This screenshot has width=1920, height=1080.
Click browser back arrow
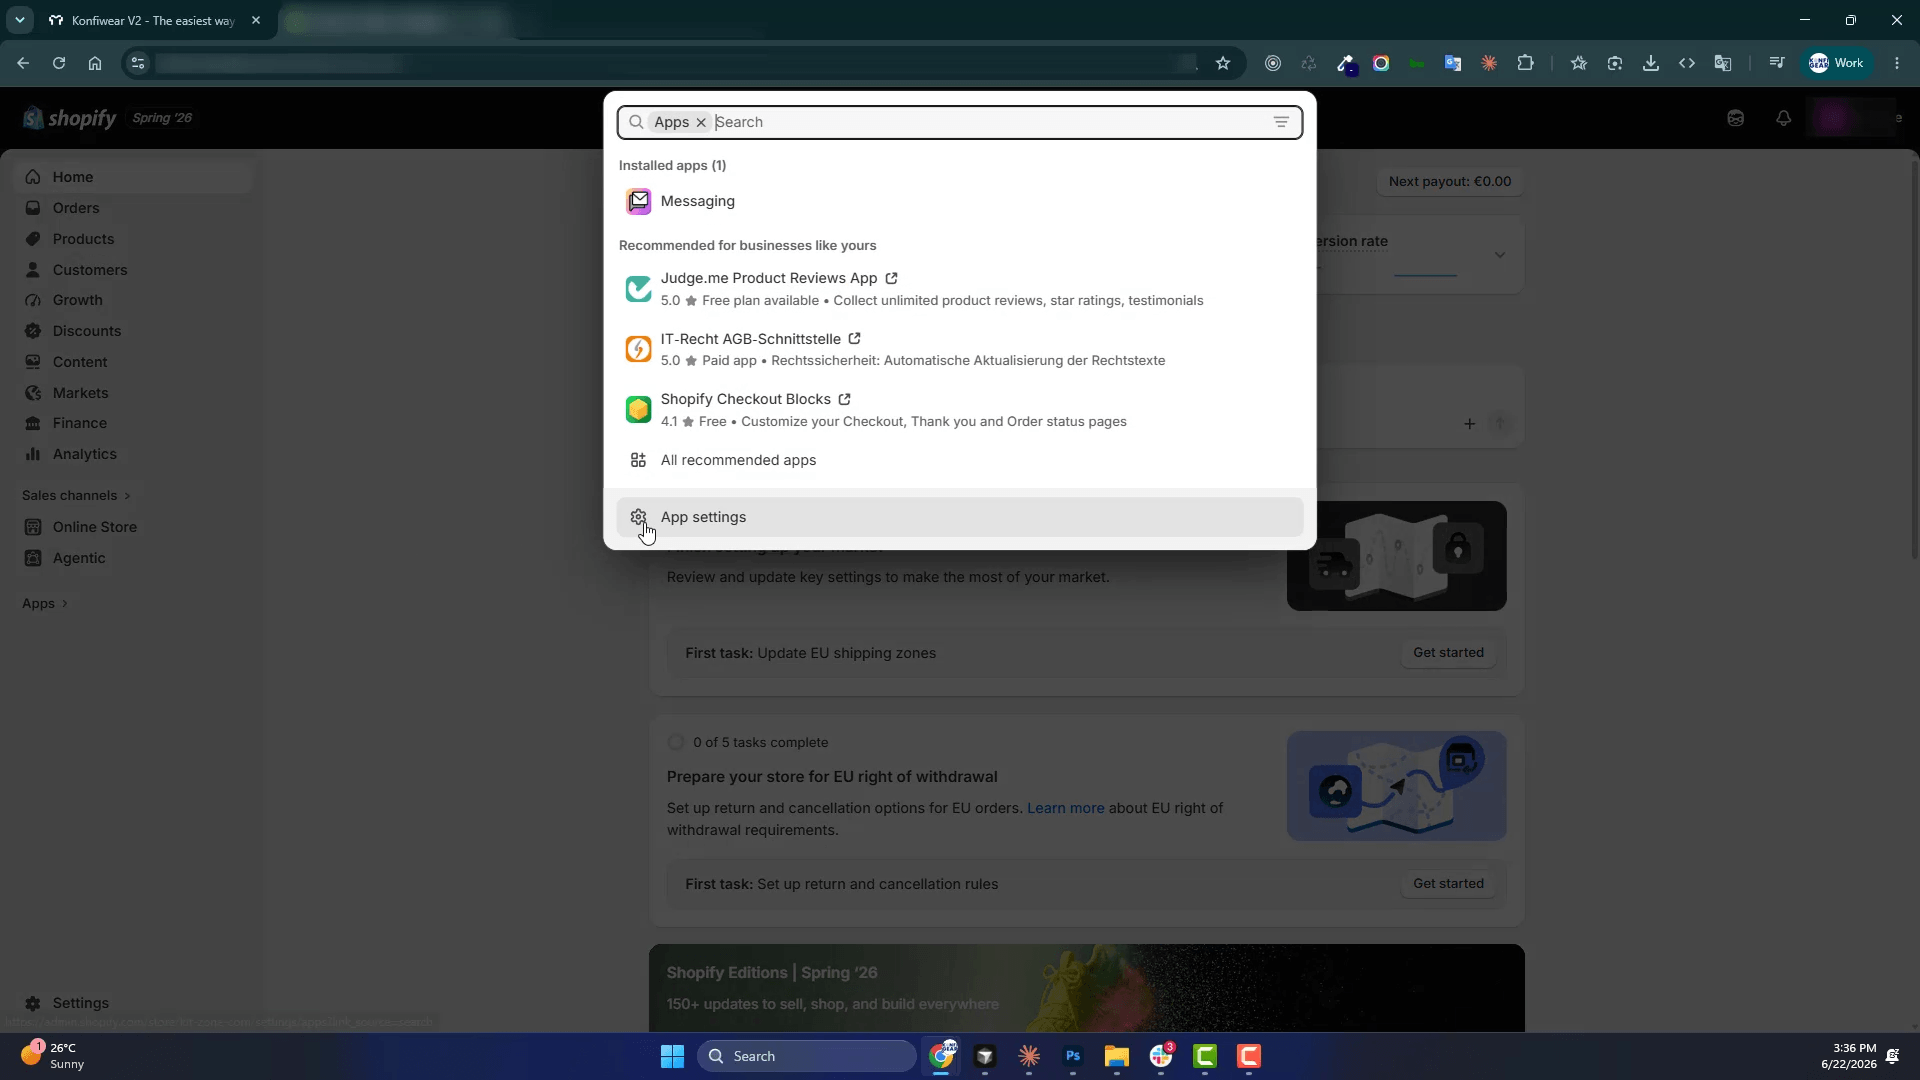pyautogui.click(x=23, y=63)
